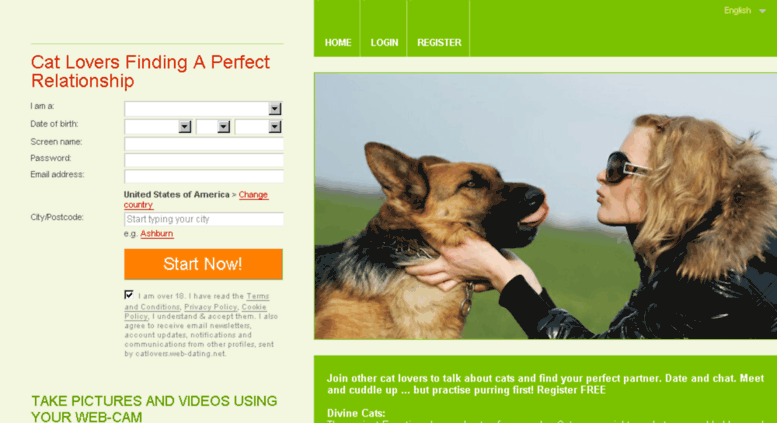Click the Start Now! button
Screen dimensions: 777x423
pyautogui.click(x=203, y=264)
